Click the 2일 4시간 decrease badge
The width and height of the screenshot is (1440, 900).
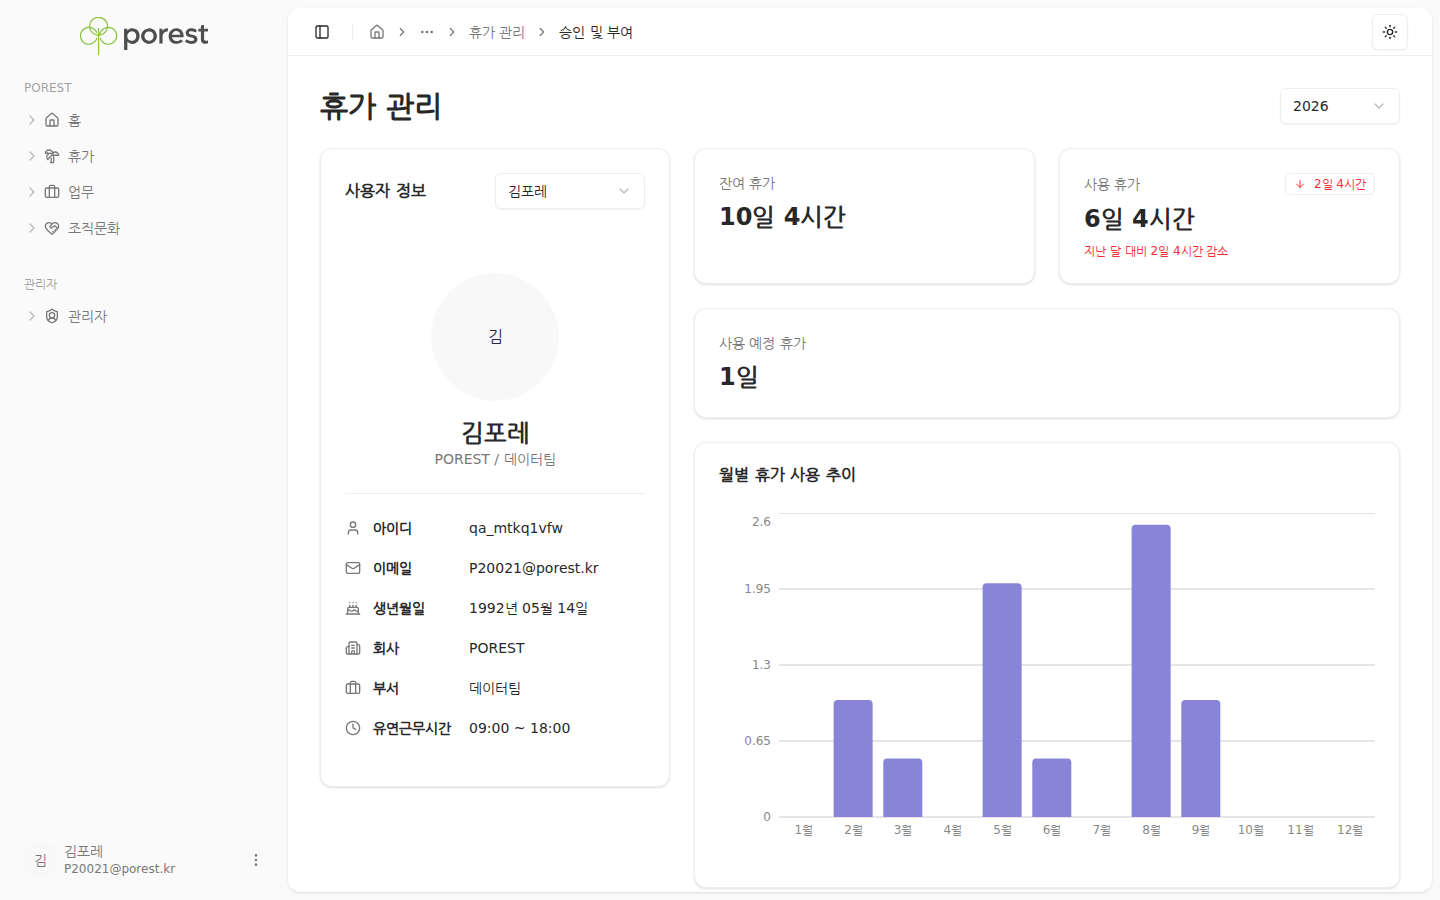coord(1330,184)
